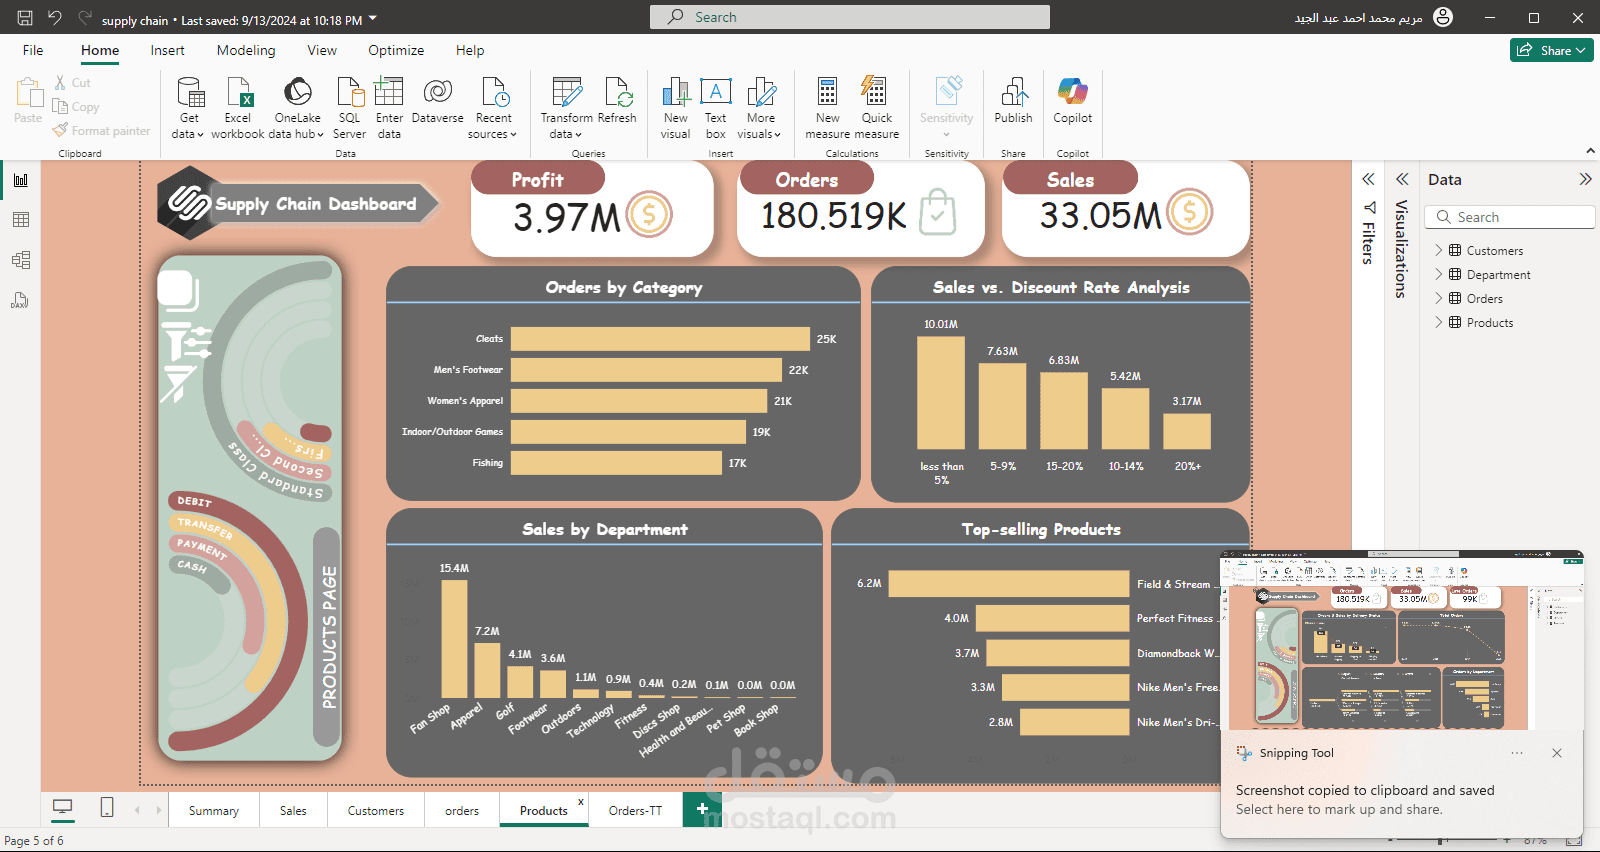
Task: Toggle mobile layout view at bottom
Action: pos(107,808)
